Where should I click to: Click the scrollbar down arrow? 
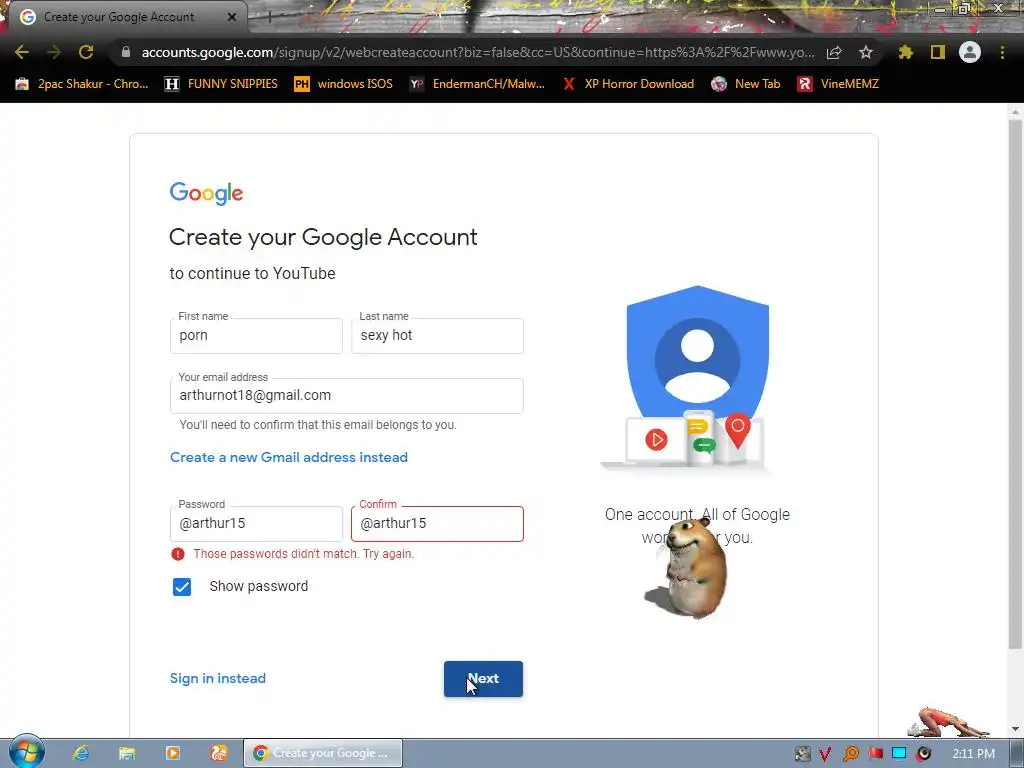1015,728
